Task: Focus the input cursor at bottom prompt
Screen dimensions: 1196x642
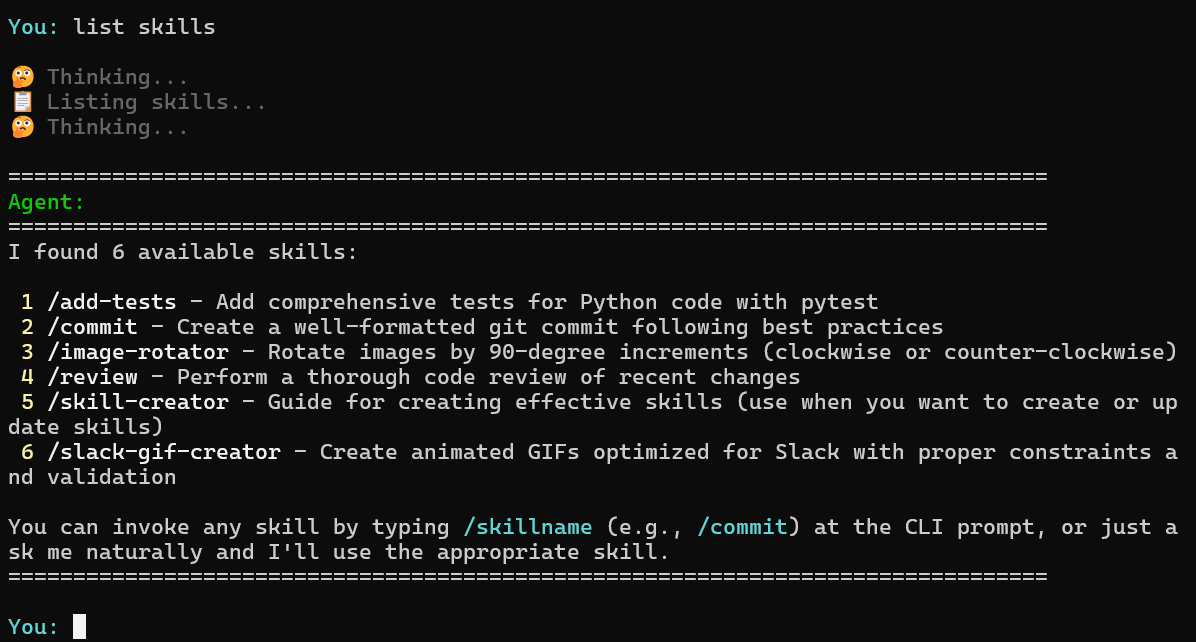Action: (80, 627)
